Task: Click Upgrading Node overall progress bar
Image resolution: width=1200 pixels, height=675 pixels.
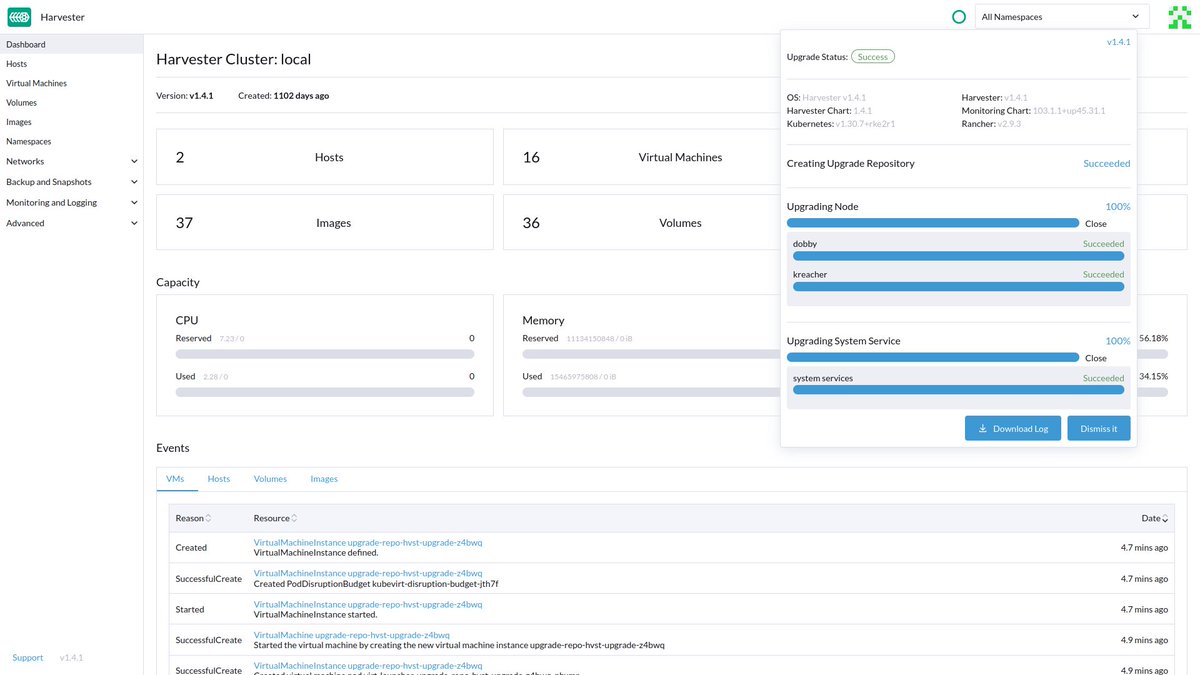Action: pyautogui.click(x=933, y=223)
